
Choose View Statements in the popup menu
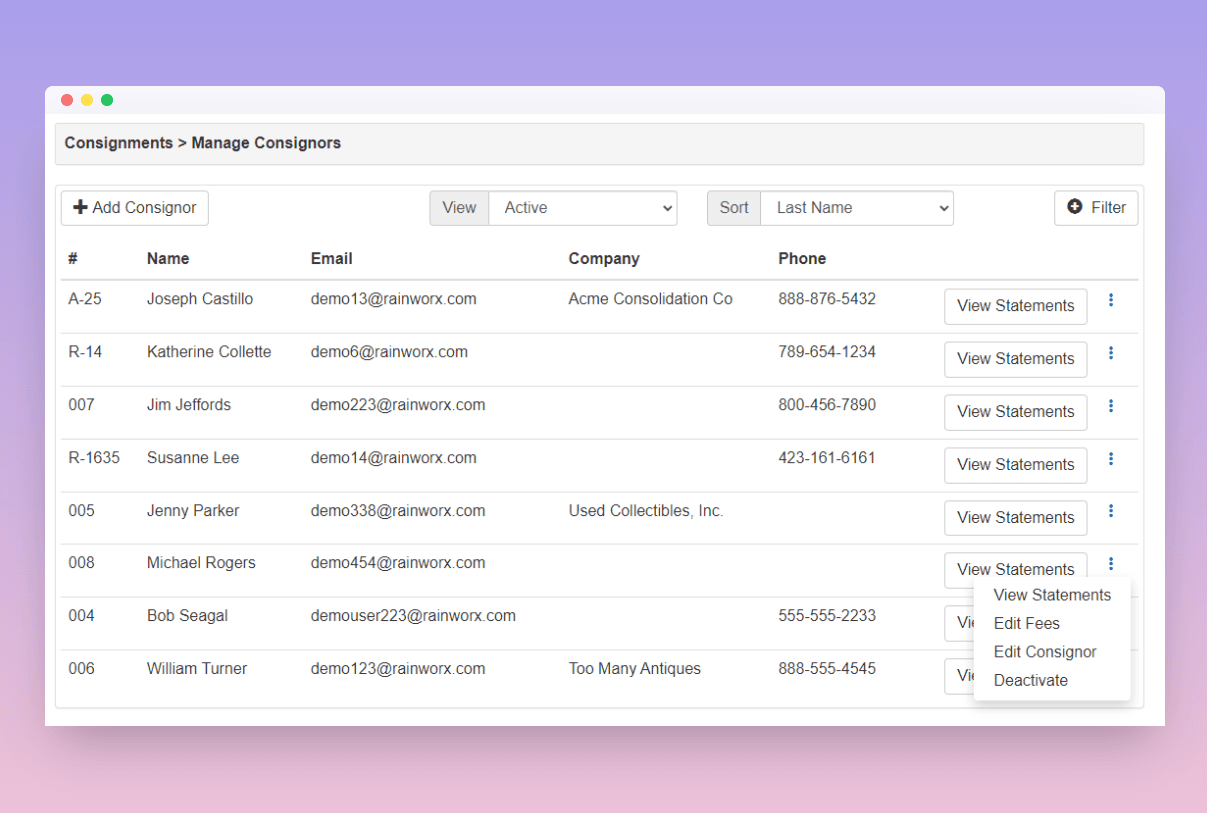1052,595
